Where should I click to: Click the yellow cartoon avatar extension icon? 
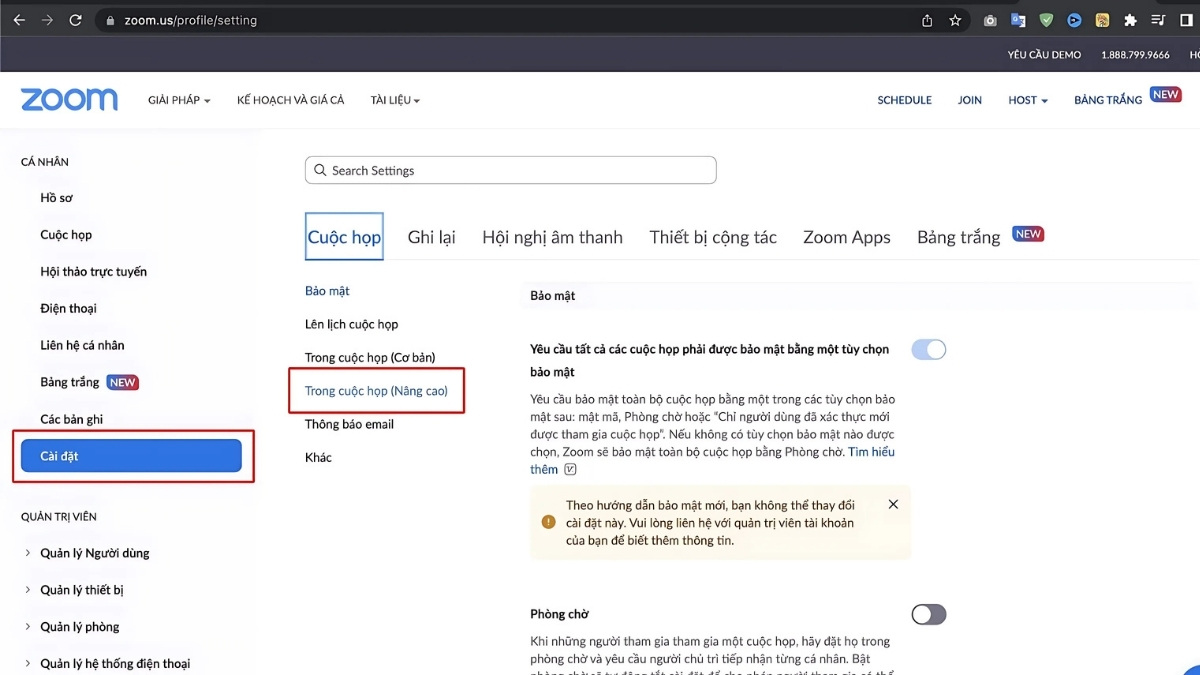[1102, 20]
